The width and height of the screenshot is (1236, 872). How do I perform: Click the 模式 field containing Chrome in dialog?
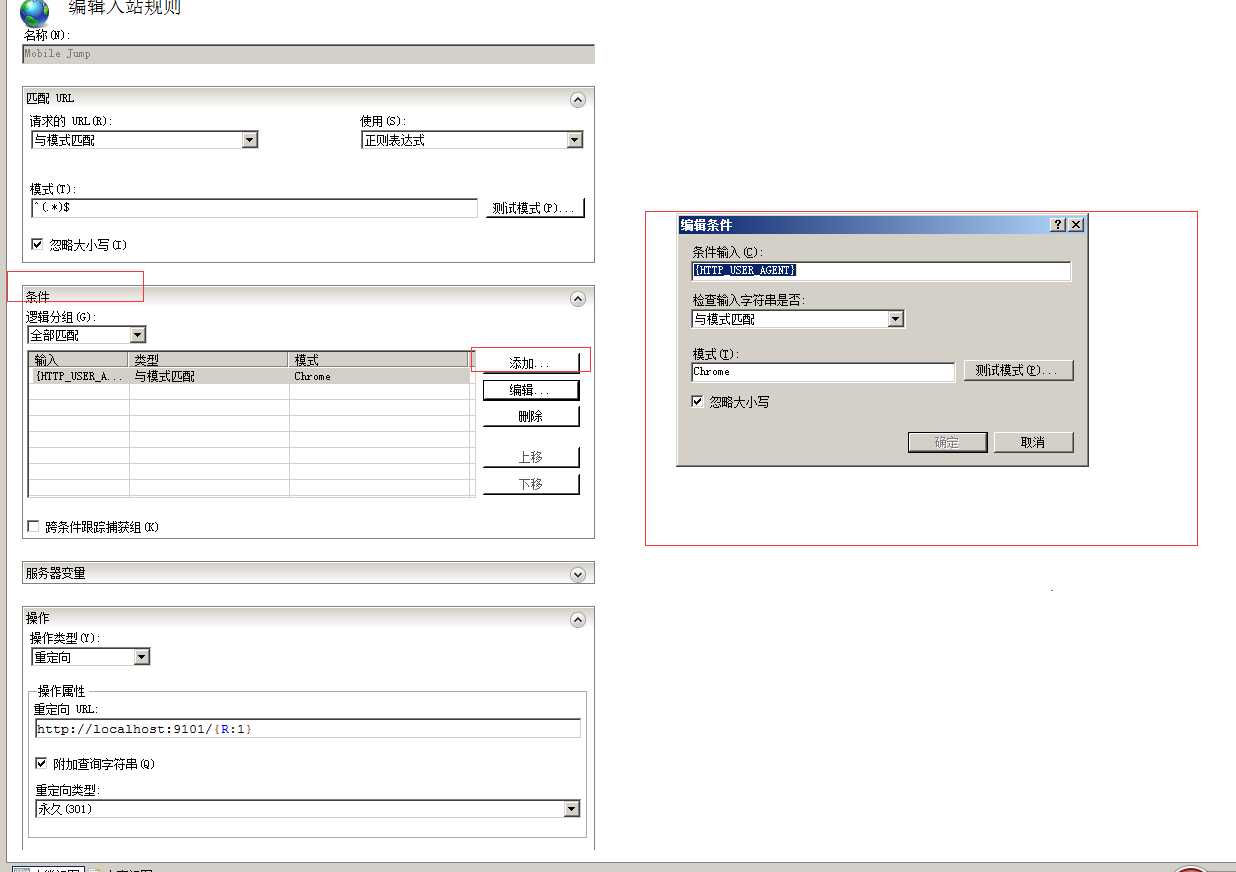[823, 372]
